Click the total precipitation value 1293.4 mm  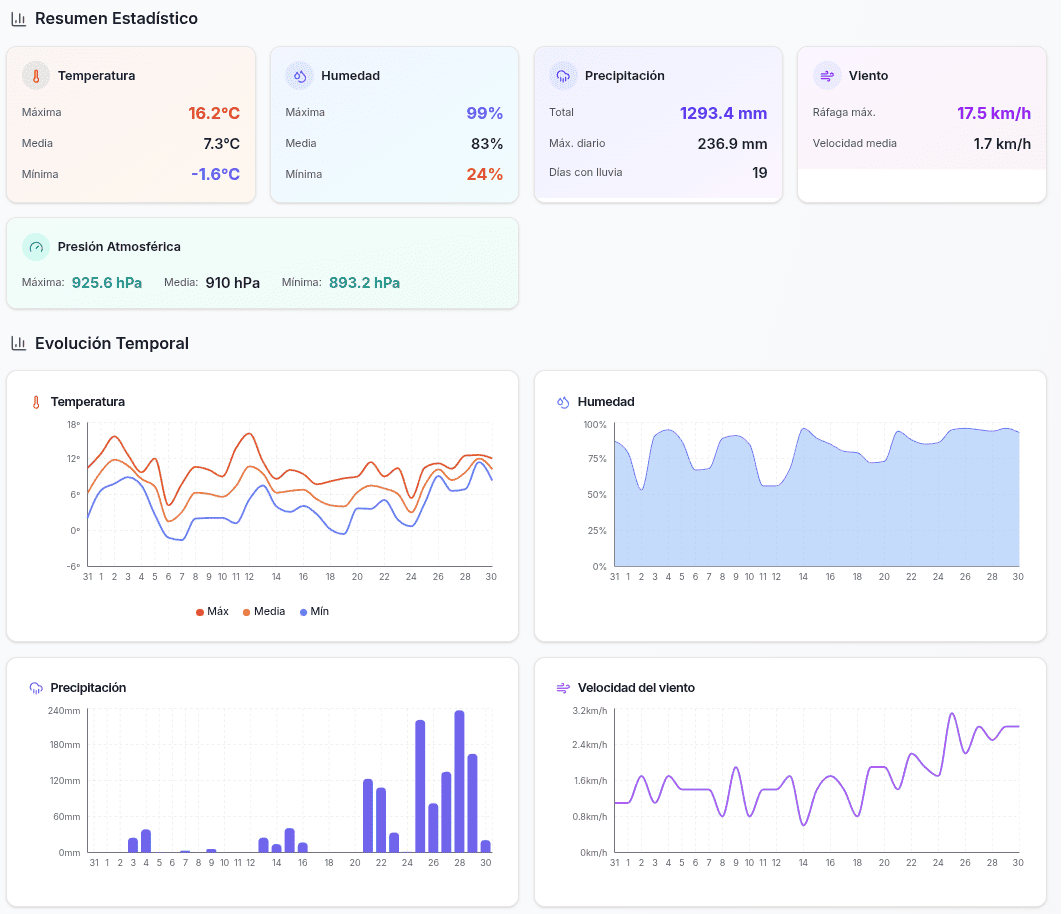pos(723,113)
